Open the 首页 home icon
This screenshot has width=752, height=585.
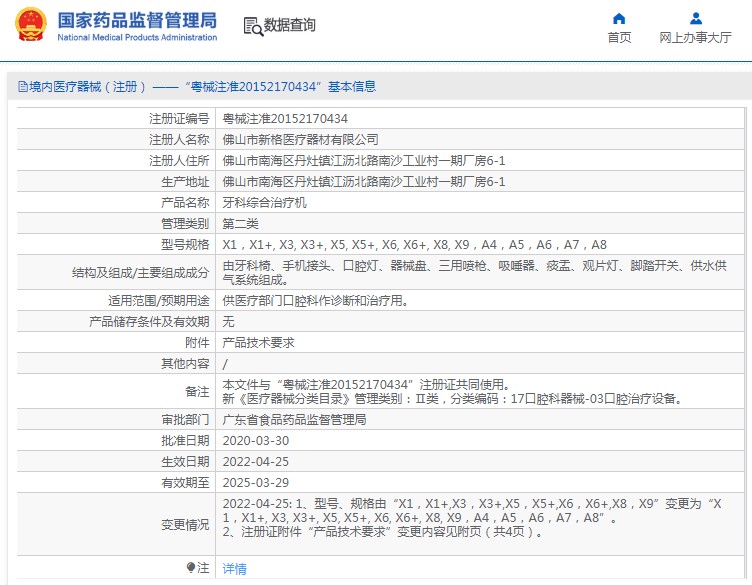pyautogui.click(x=619, y=19)
